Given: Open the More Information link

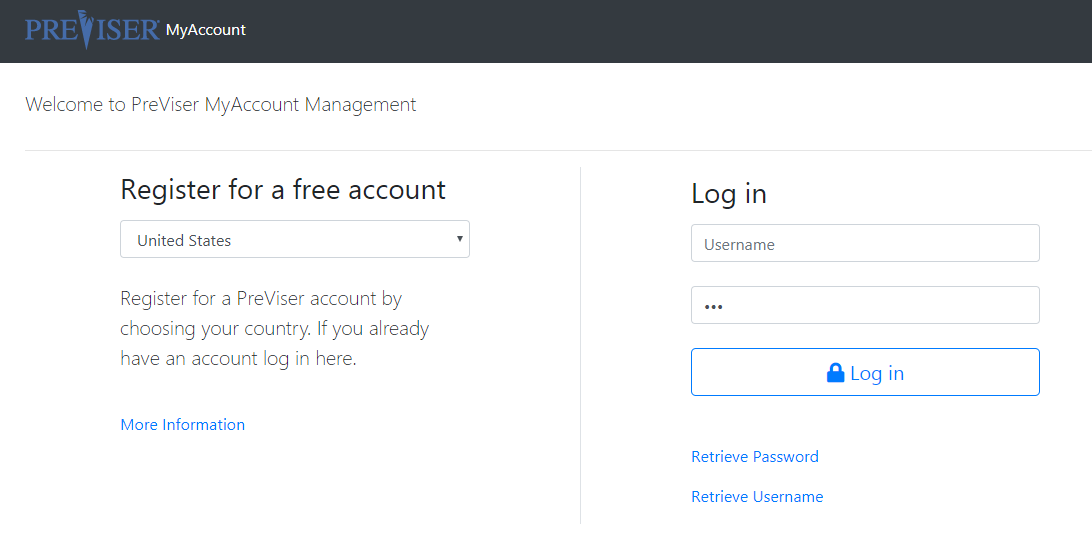Looking at the screenshot, I should pos(182,425).
